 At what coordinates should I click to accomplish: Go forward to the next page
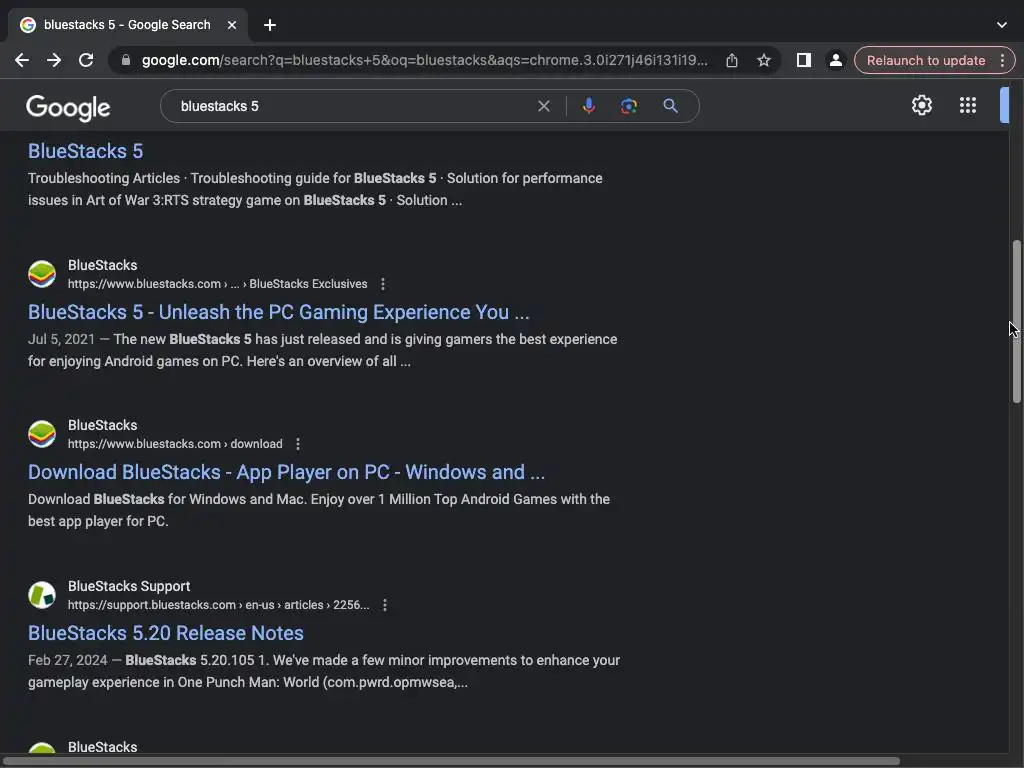[x=54, y=60]
